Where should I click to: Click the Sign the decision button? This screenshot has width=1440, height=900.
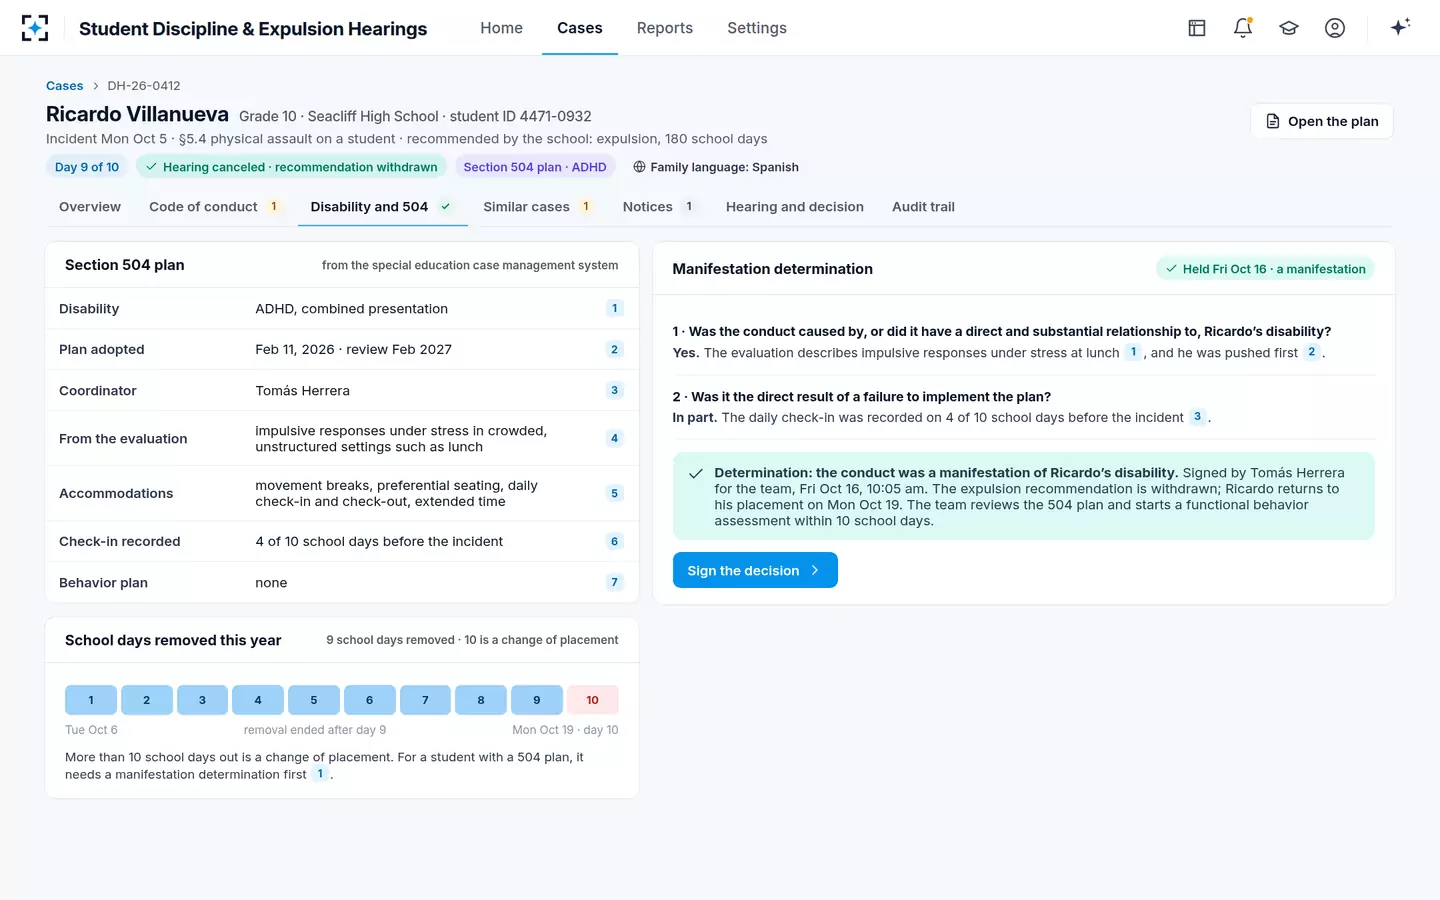click(755, 570)
